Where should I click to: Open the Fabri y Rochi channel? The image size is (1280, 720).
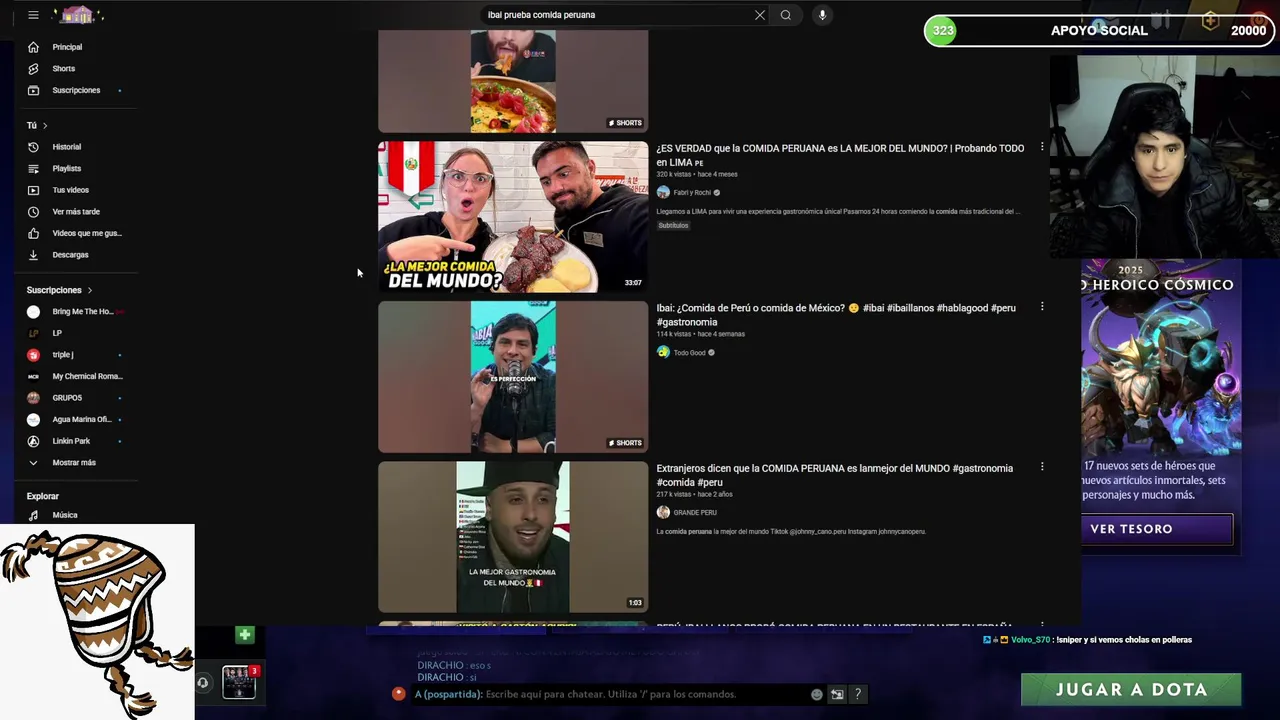(x=692, y=193)
